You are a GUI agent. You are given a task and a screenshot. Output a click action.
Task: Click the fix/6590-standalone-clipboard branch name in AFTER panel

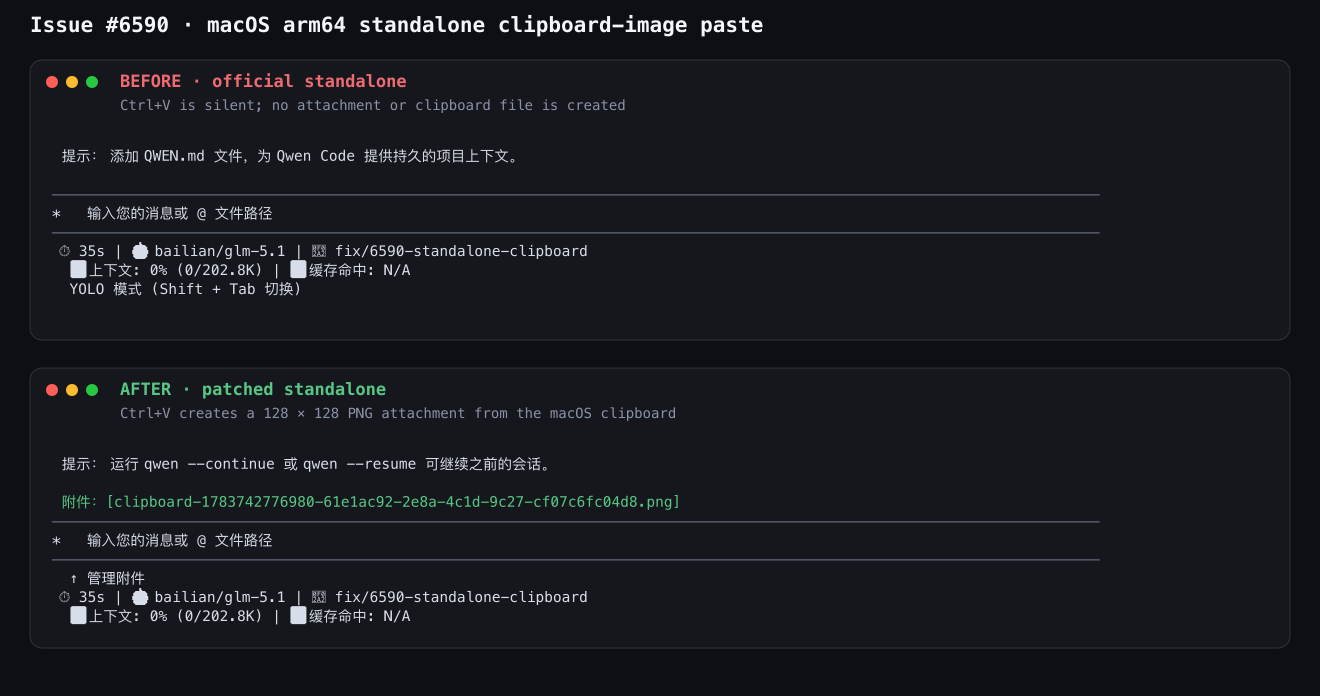pos(461,597)
